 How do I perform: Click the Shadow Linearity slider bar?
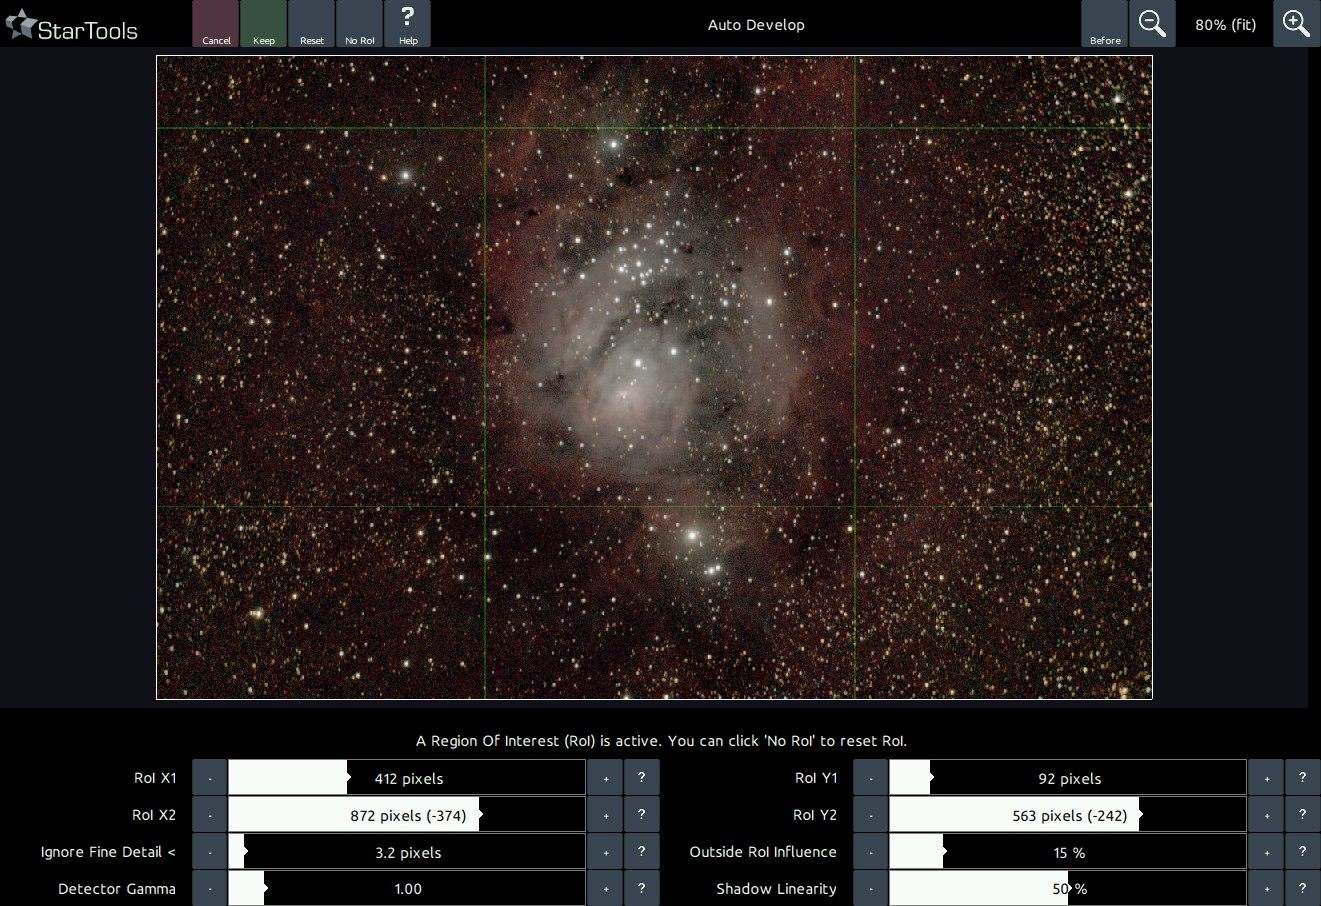pos(1068,889)
